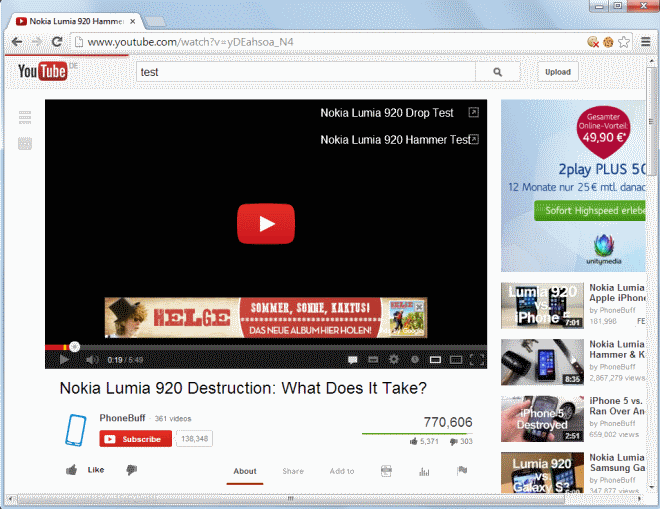660x509 pixels.
Task: Click the search field containing test
Action: 306,72
